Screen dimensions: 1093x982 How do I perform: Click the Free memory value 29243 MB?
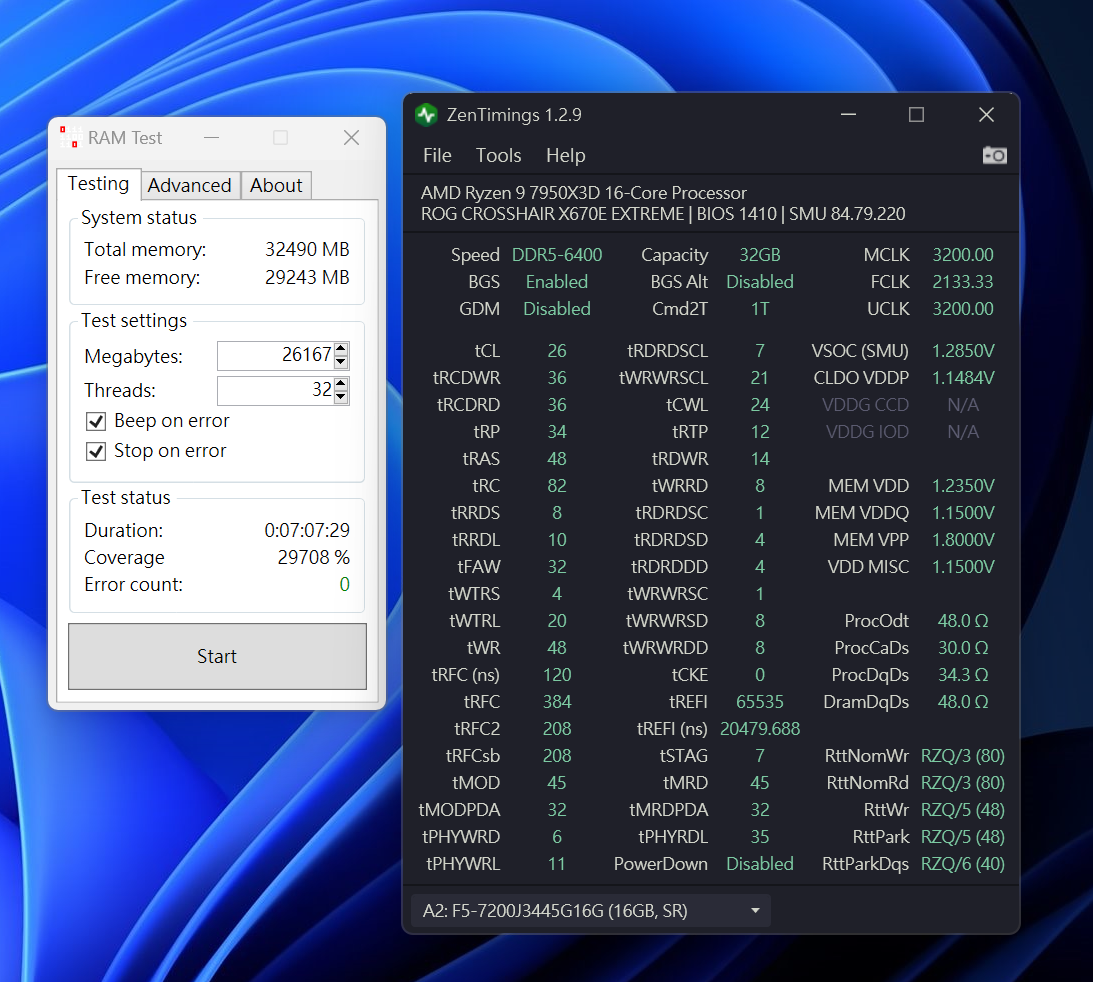307,277
